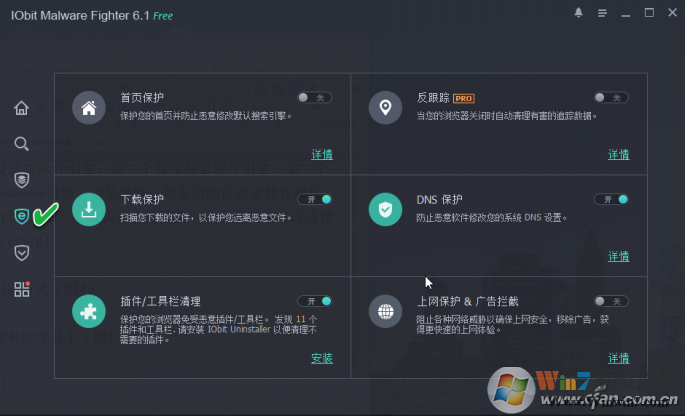Open 详情 link for 首页保护
The height and width of the screenshot is (416, 685).
[322, 155]
